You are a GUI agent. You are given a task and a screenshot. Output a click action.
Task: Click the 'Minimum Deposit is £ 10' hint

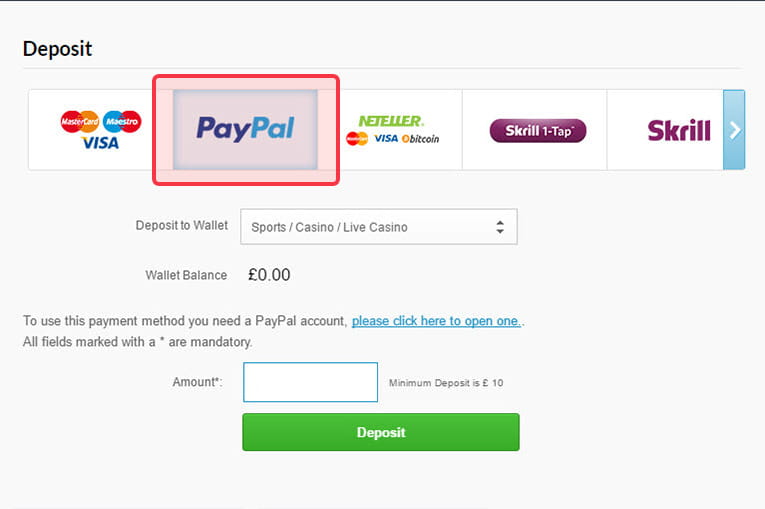(446, 383)
